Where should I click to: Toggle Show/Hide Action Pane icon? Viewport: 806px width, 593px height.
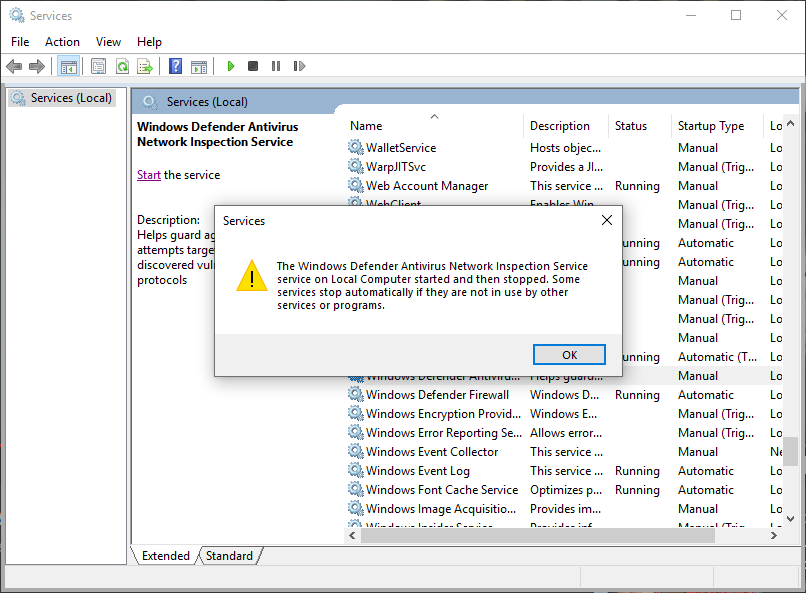(199, 67)
